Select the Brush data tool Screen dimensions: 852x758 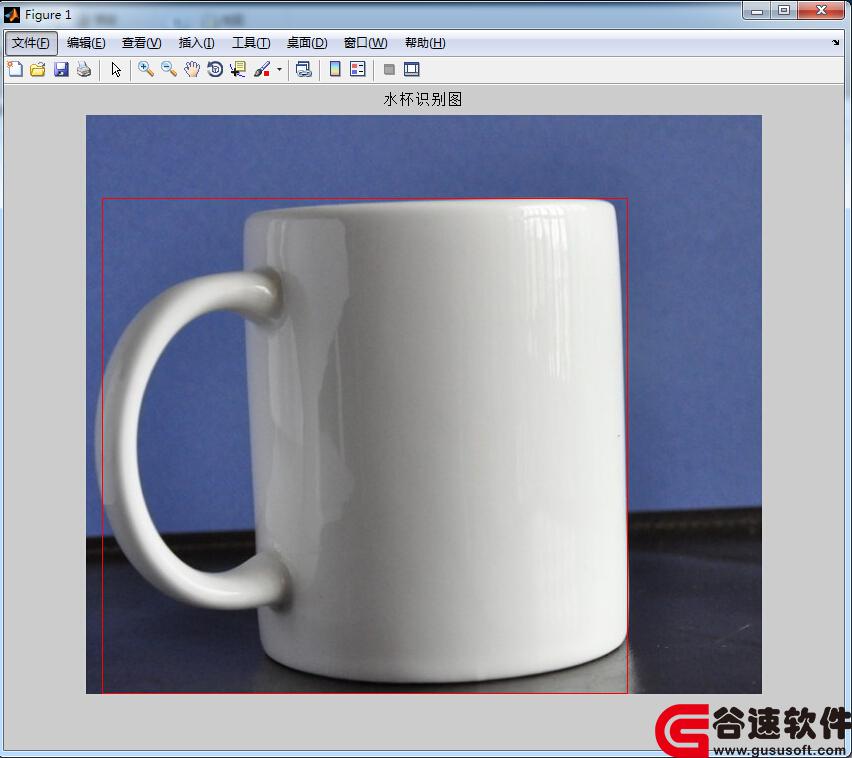coord(262,70)
